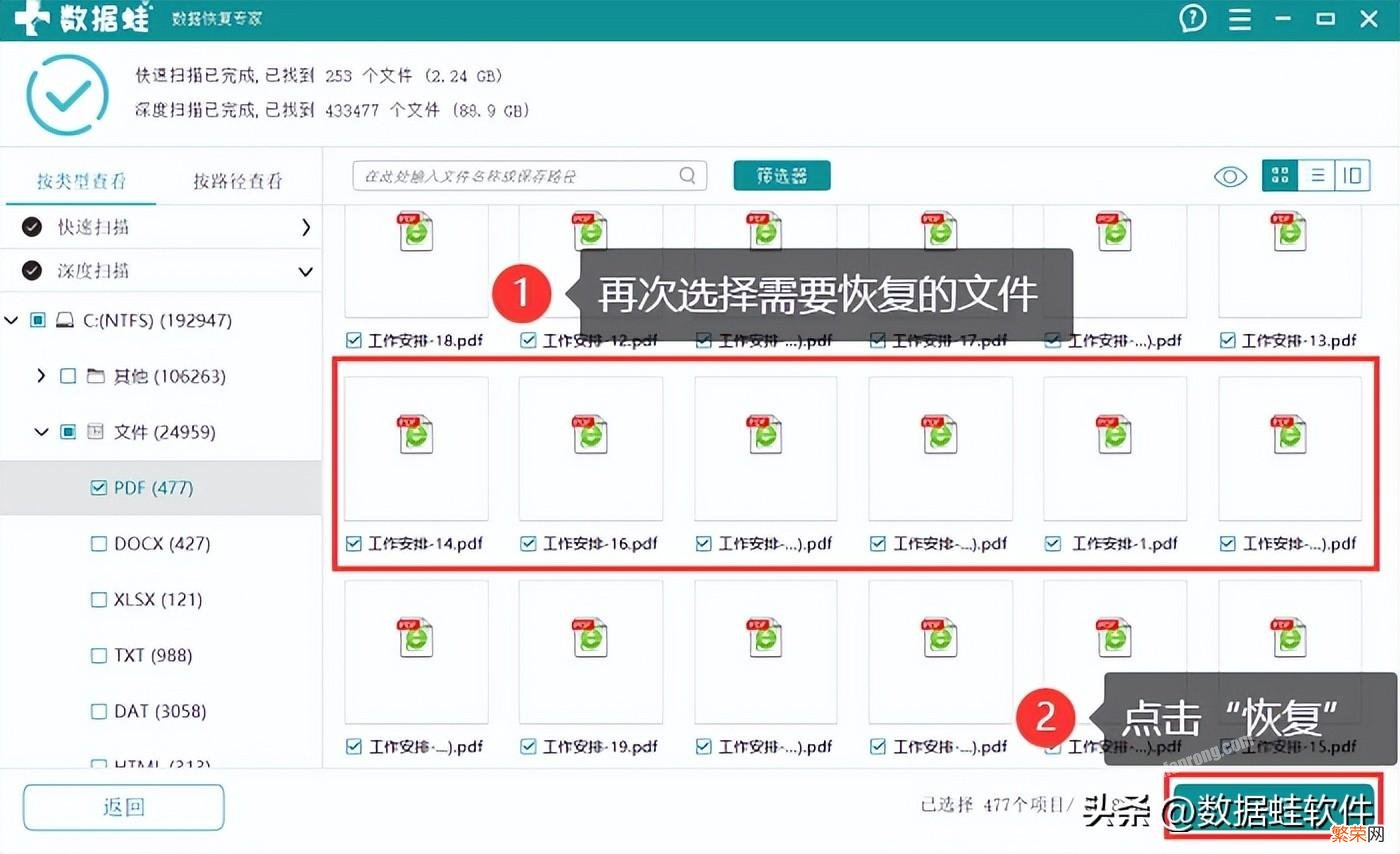Uncheck 工作安排-18.pdf file checkbox
The width and height of the screenshot is (1400, 854).
click(x=353, y=340)
